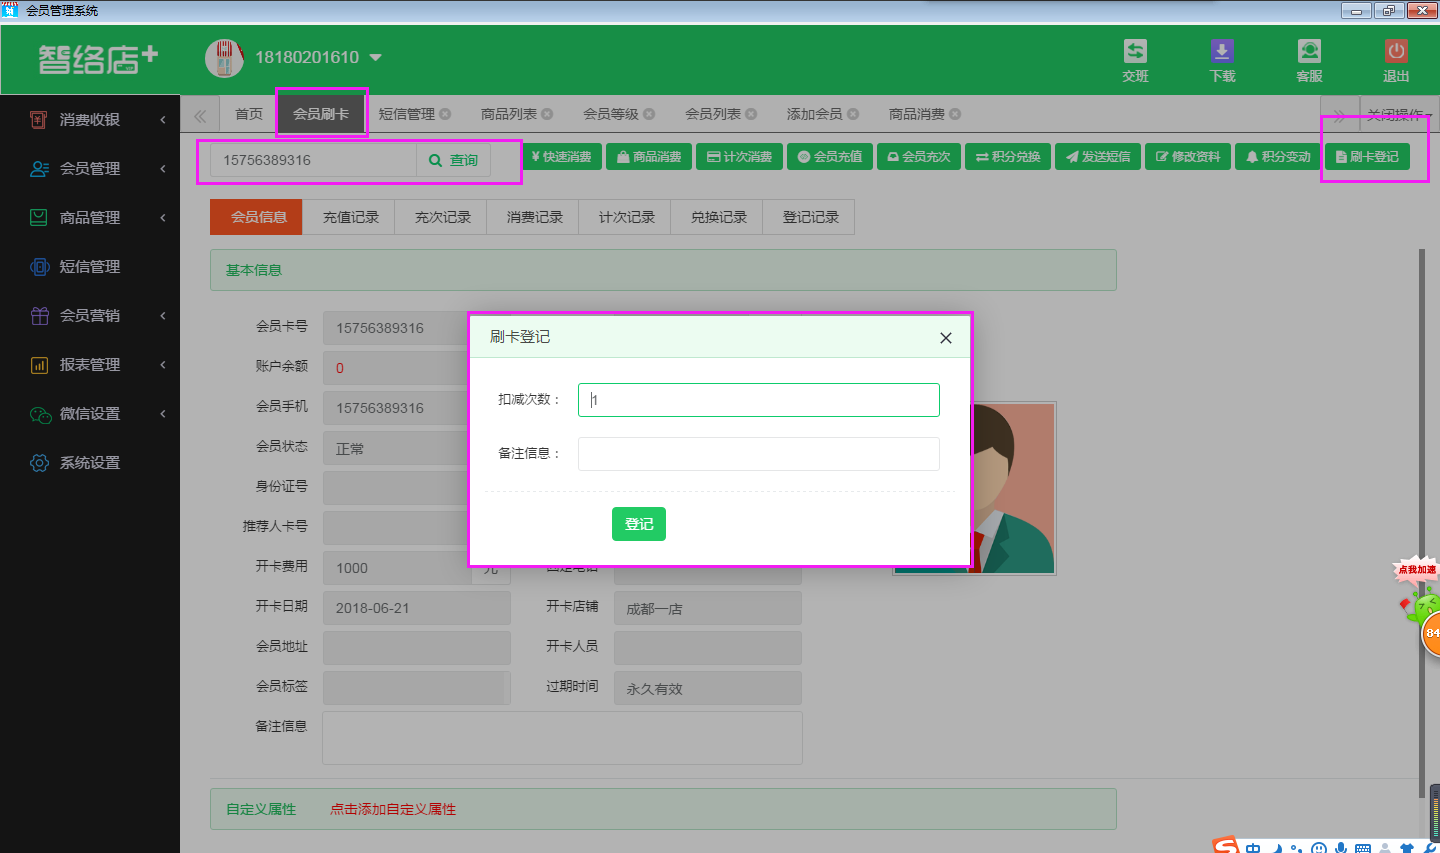Open the 关闭操作 dropdown menu
The height and width of the screenshot is (853, 1440).
tap(1398, 115)
